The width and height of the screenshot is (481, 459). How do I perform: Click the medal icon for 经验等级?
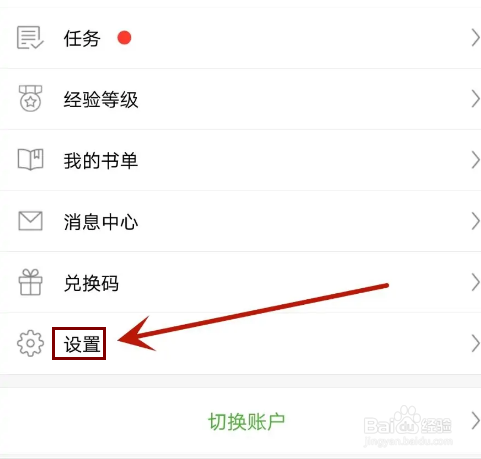[x=30, y=98]
